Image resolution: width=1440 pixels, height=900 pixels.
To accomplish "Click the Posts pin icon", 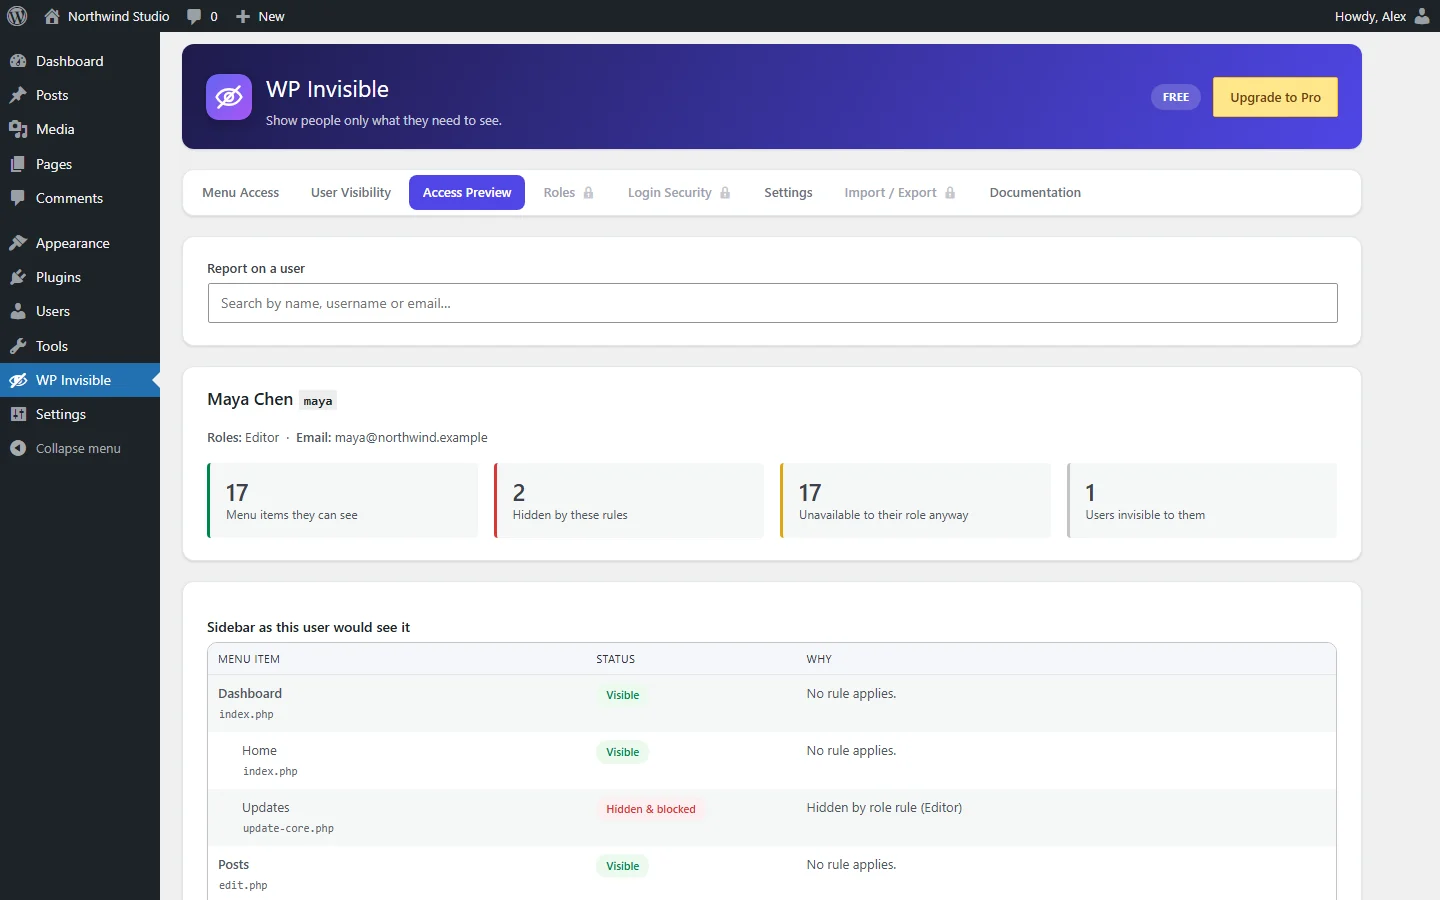I will pyautogui.click(x=18, y=95).
